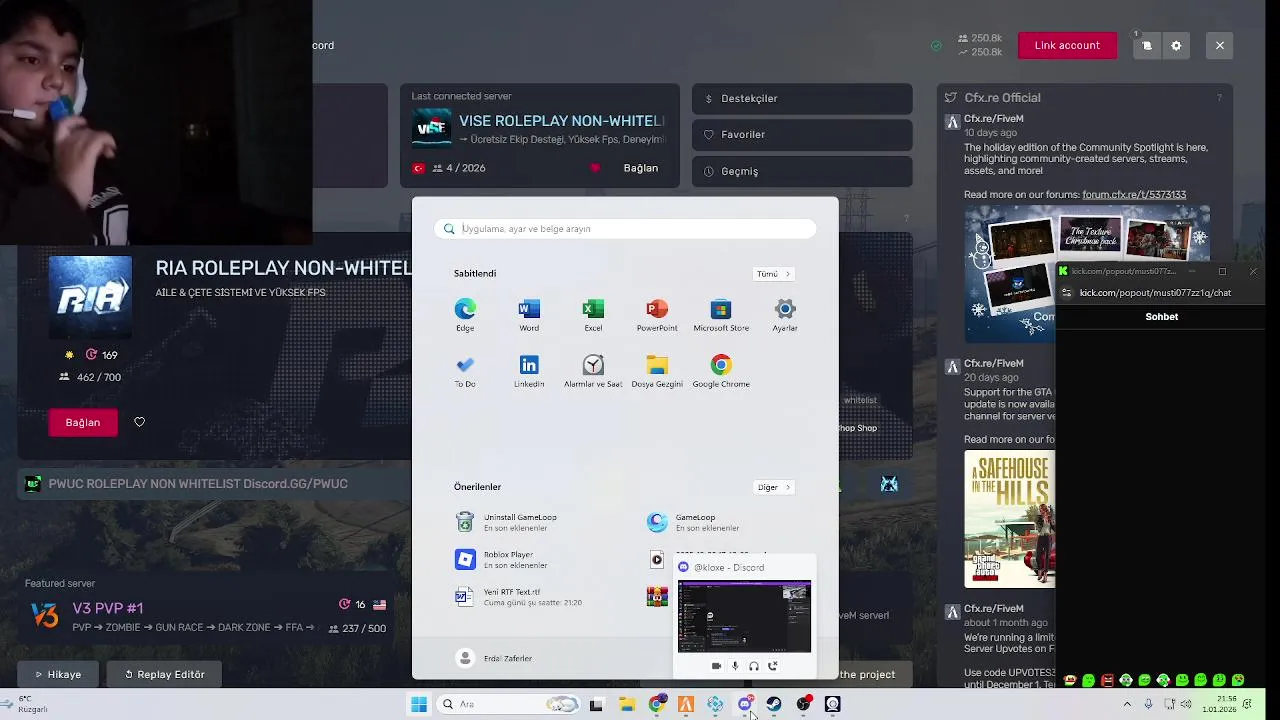Open Safehouse in the Hills image

pyautogui.click(x=1009, y=519)
